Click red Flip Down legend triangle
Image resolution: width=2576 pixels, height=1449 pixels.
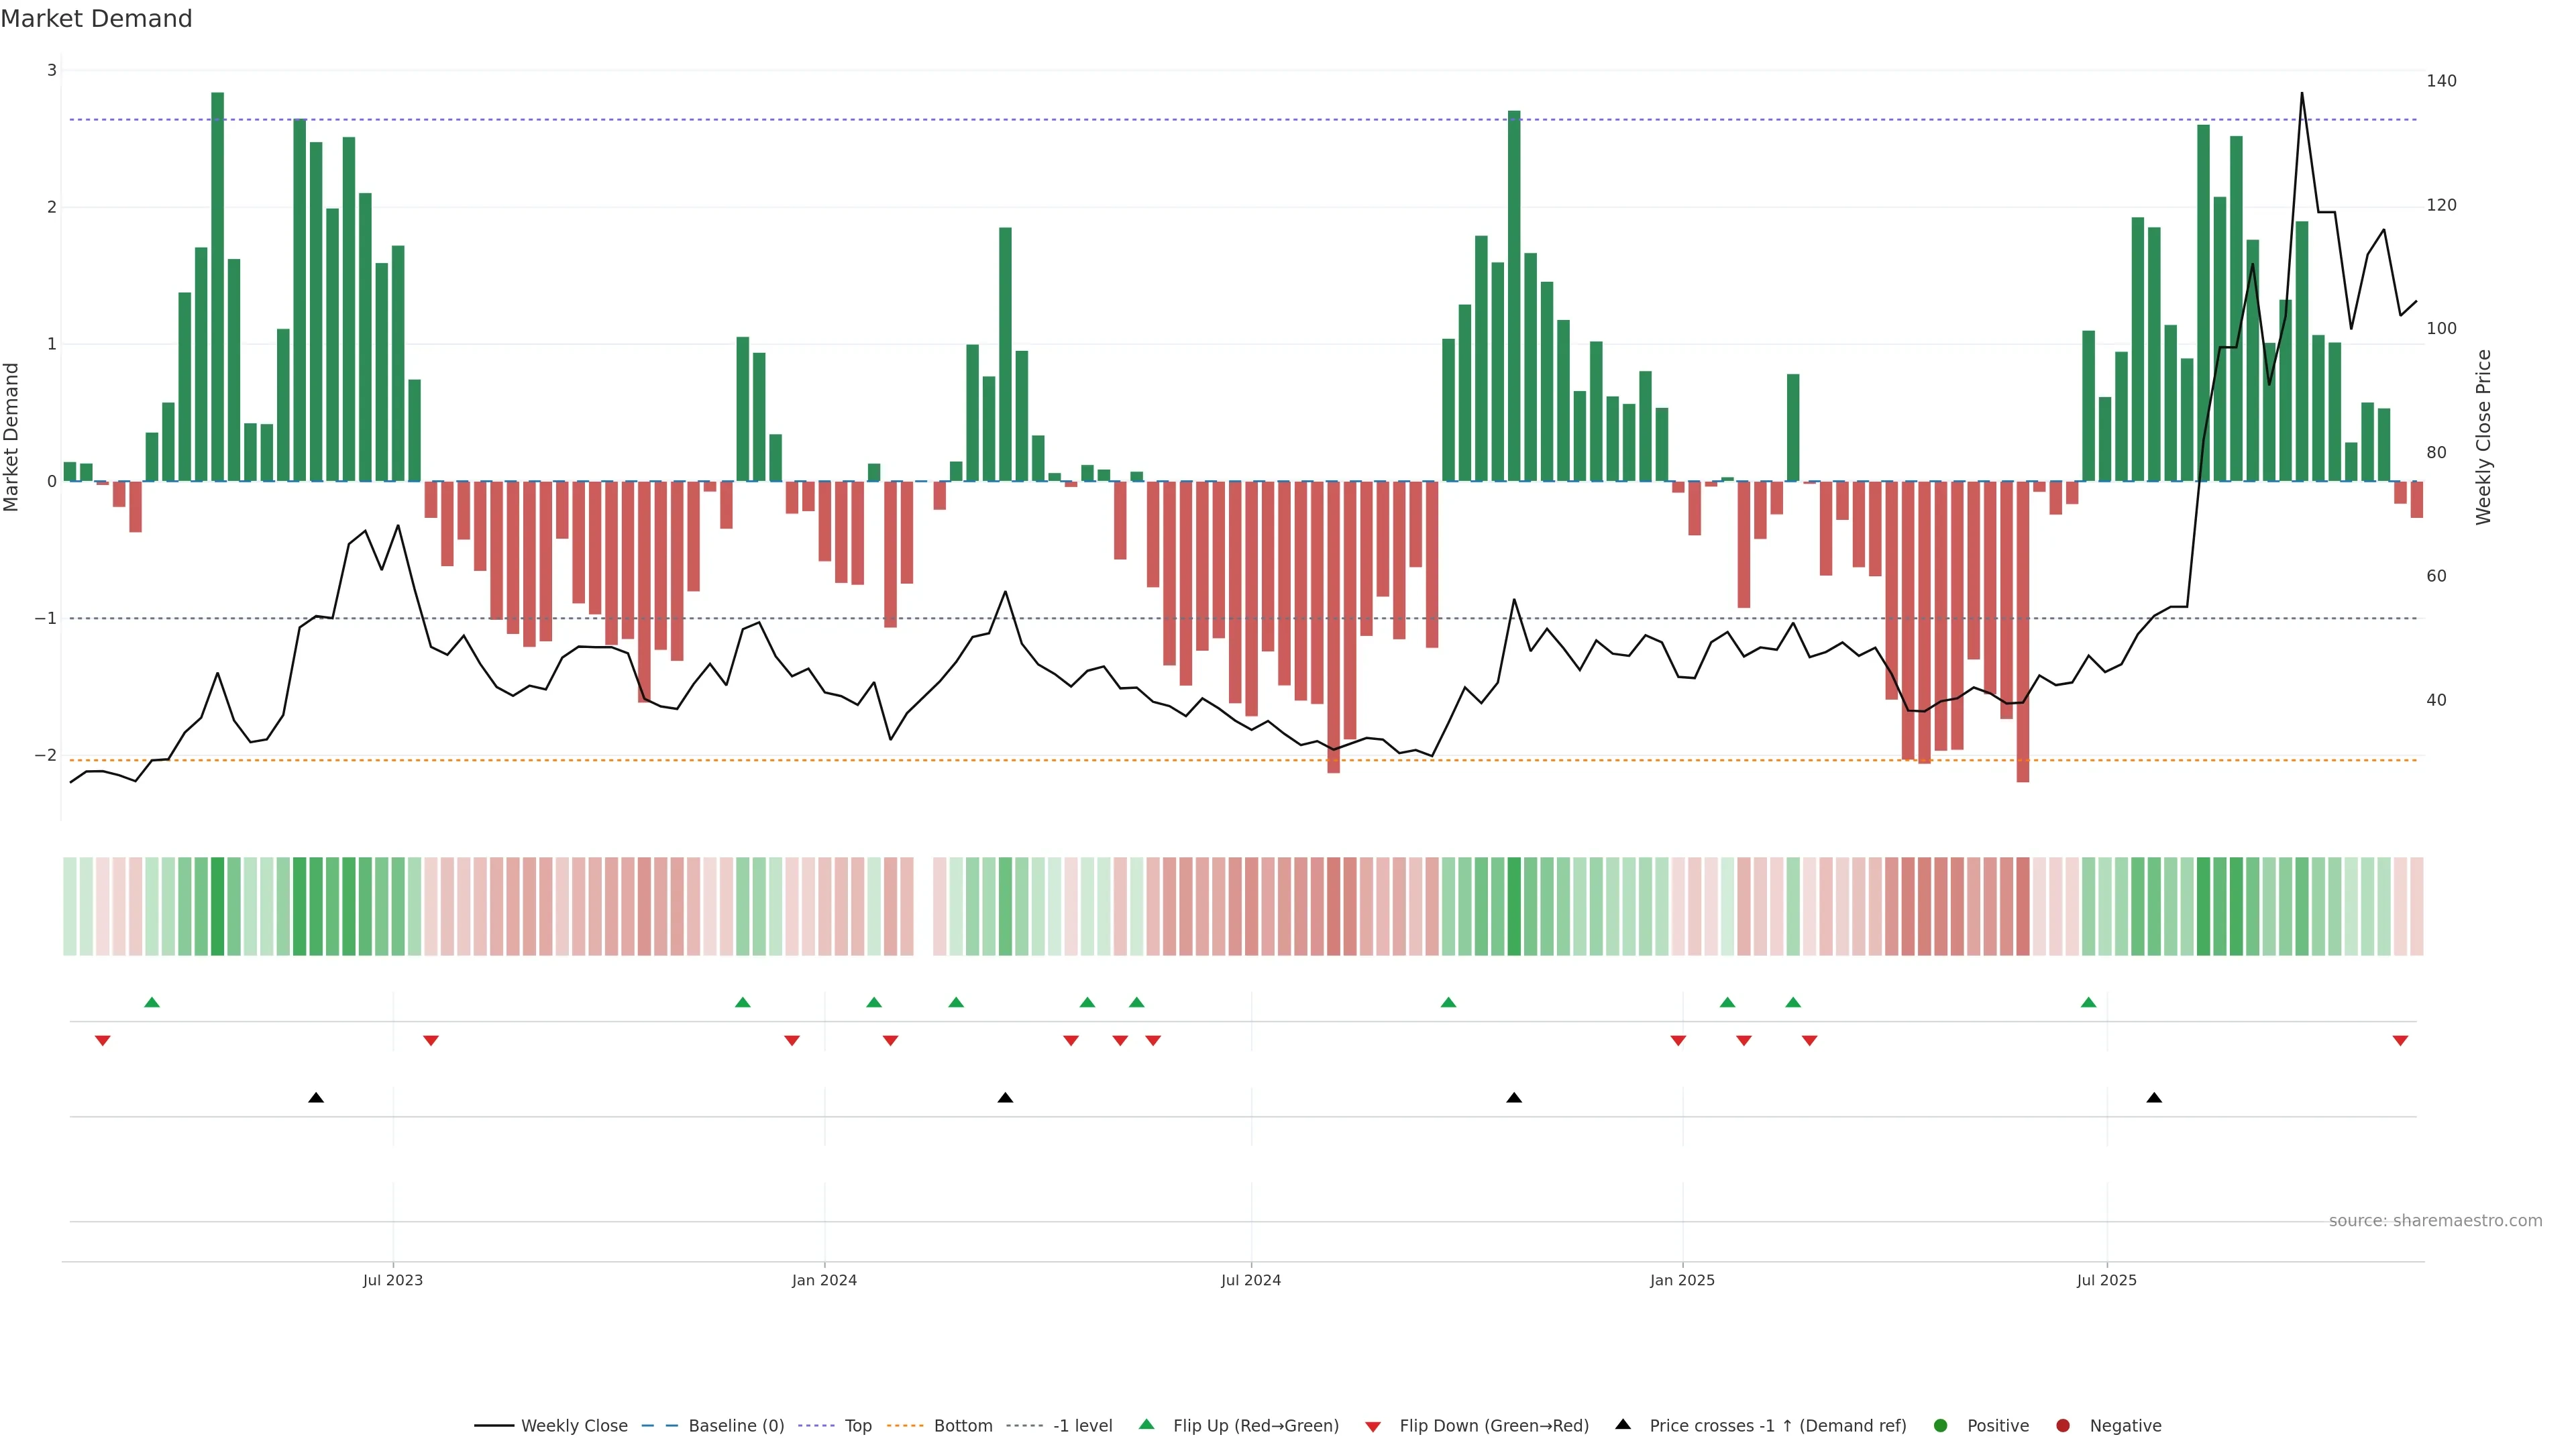coord(1373,1426)
